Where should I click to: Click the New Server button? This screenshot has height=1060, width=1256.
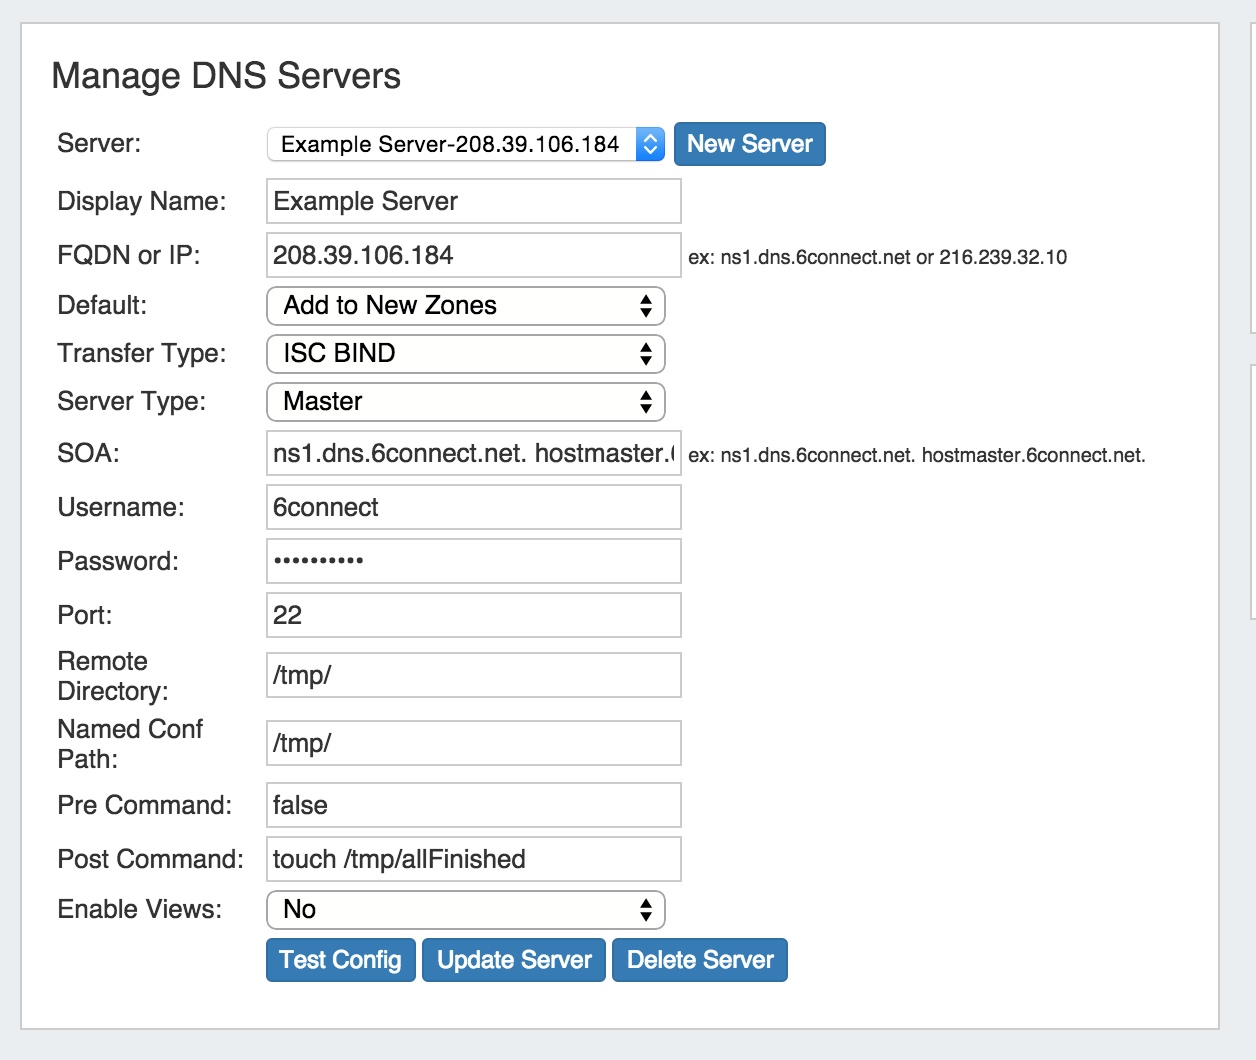pos(749,144)
